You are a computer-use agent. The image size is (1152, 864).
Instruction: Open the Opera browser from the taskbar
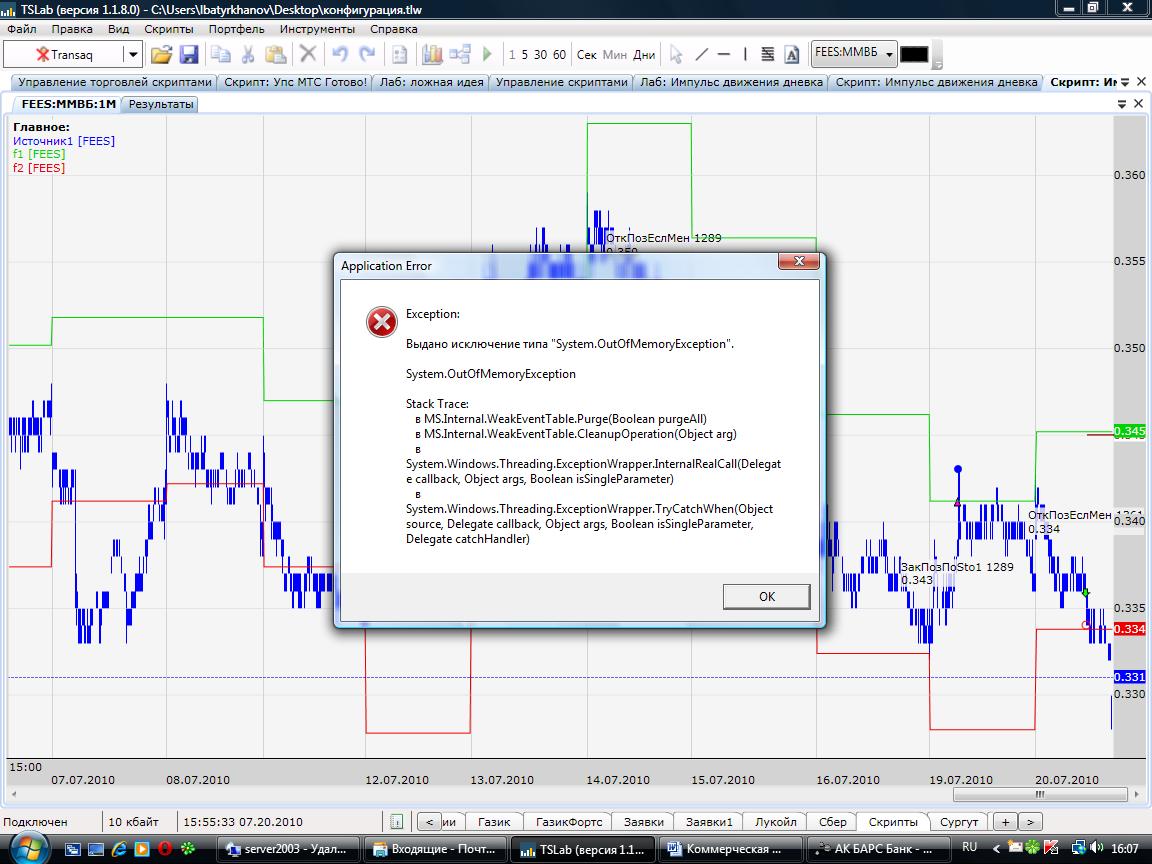click(x=163, y=848)
